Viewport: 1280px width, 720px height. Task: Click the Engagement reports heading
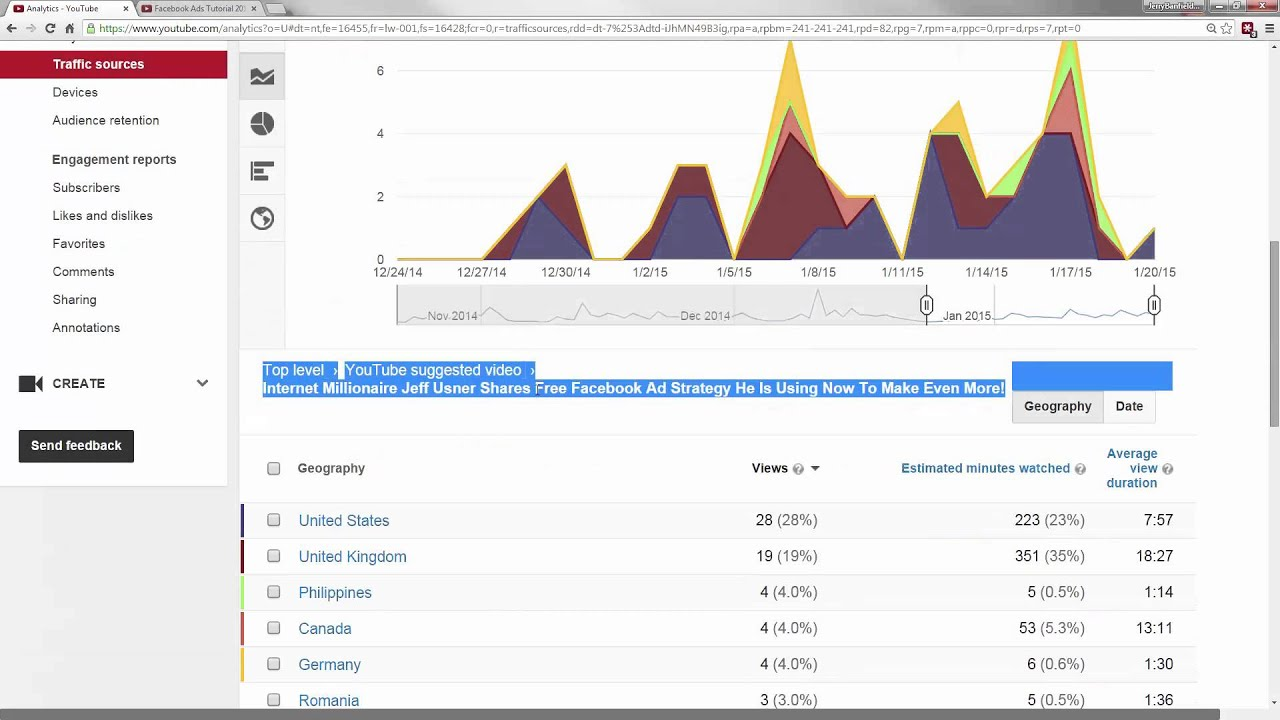(114, 160)
